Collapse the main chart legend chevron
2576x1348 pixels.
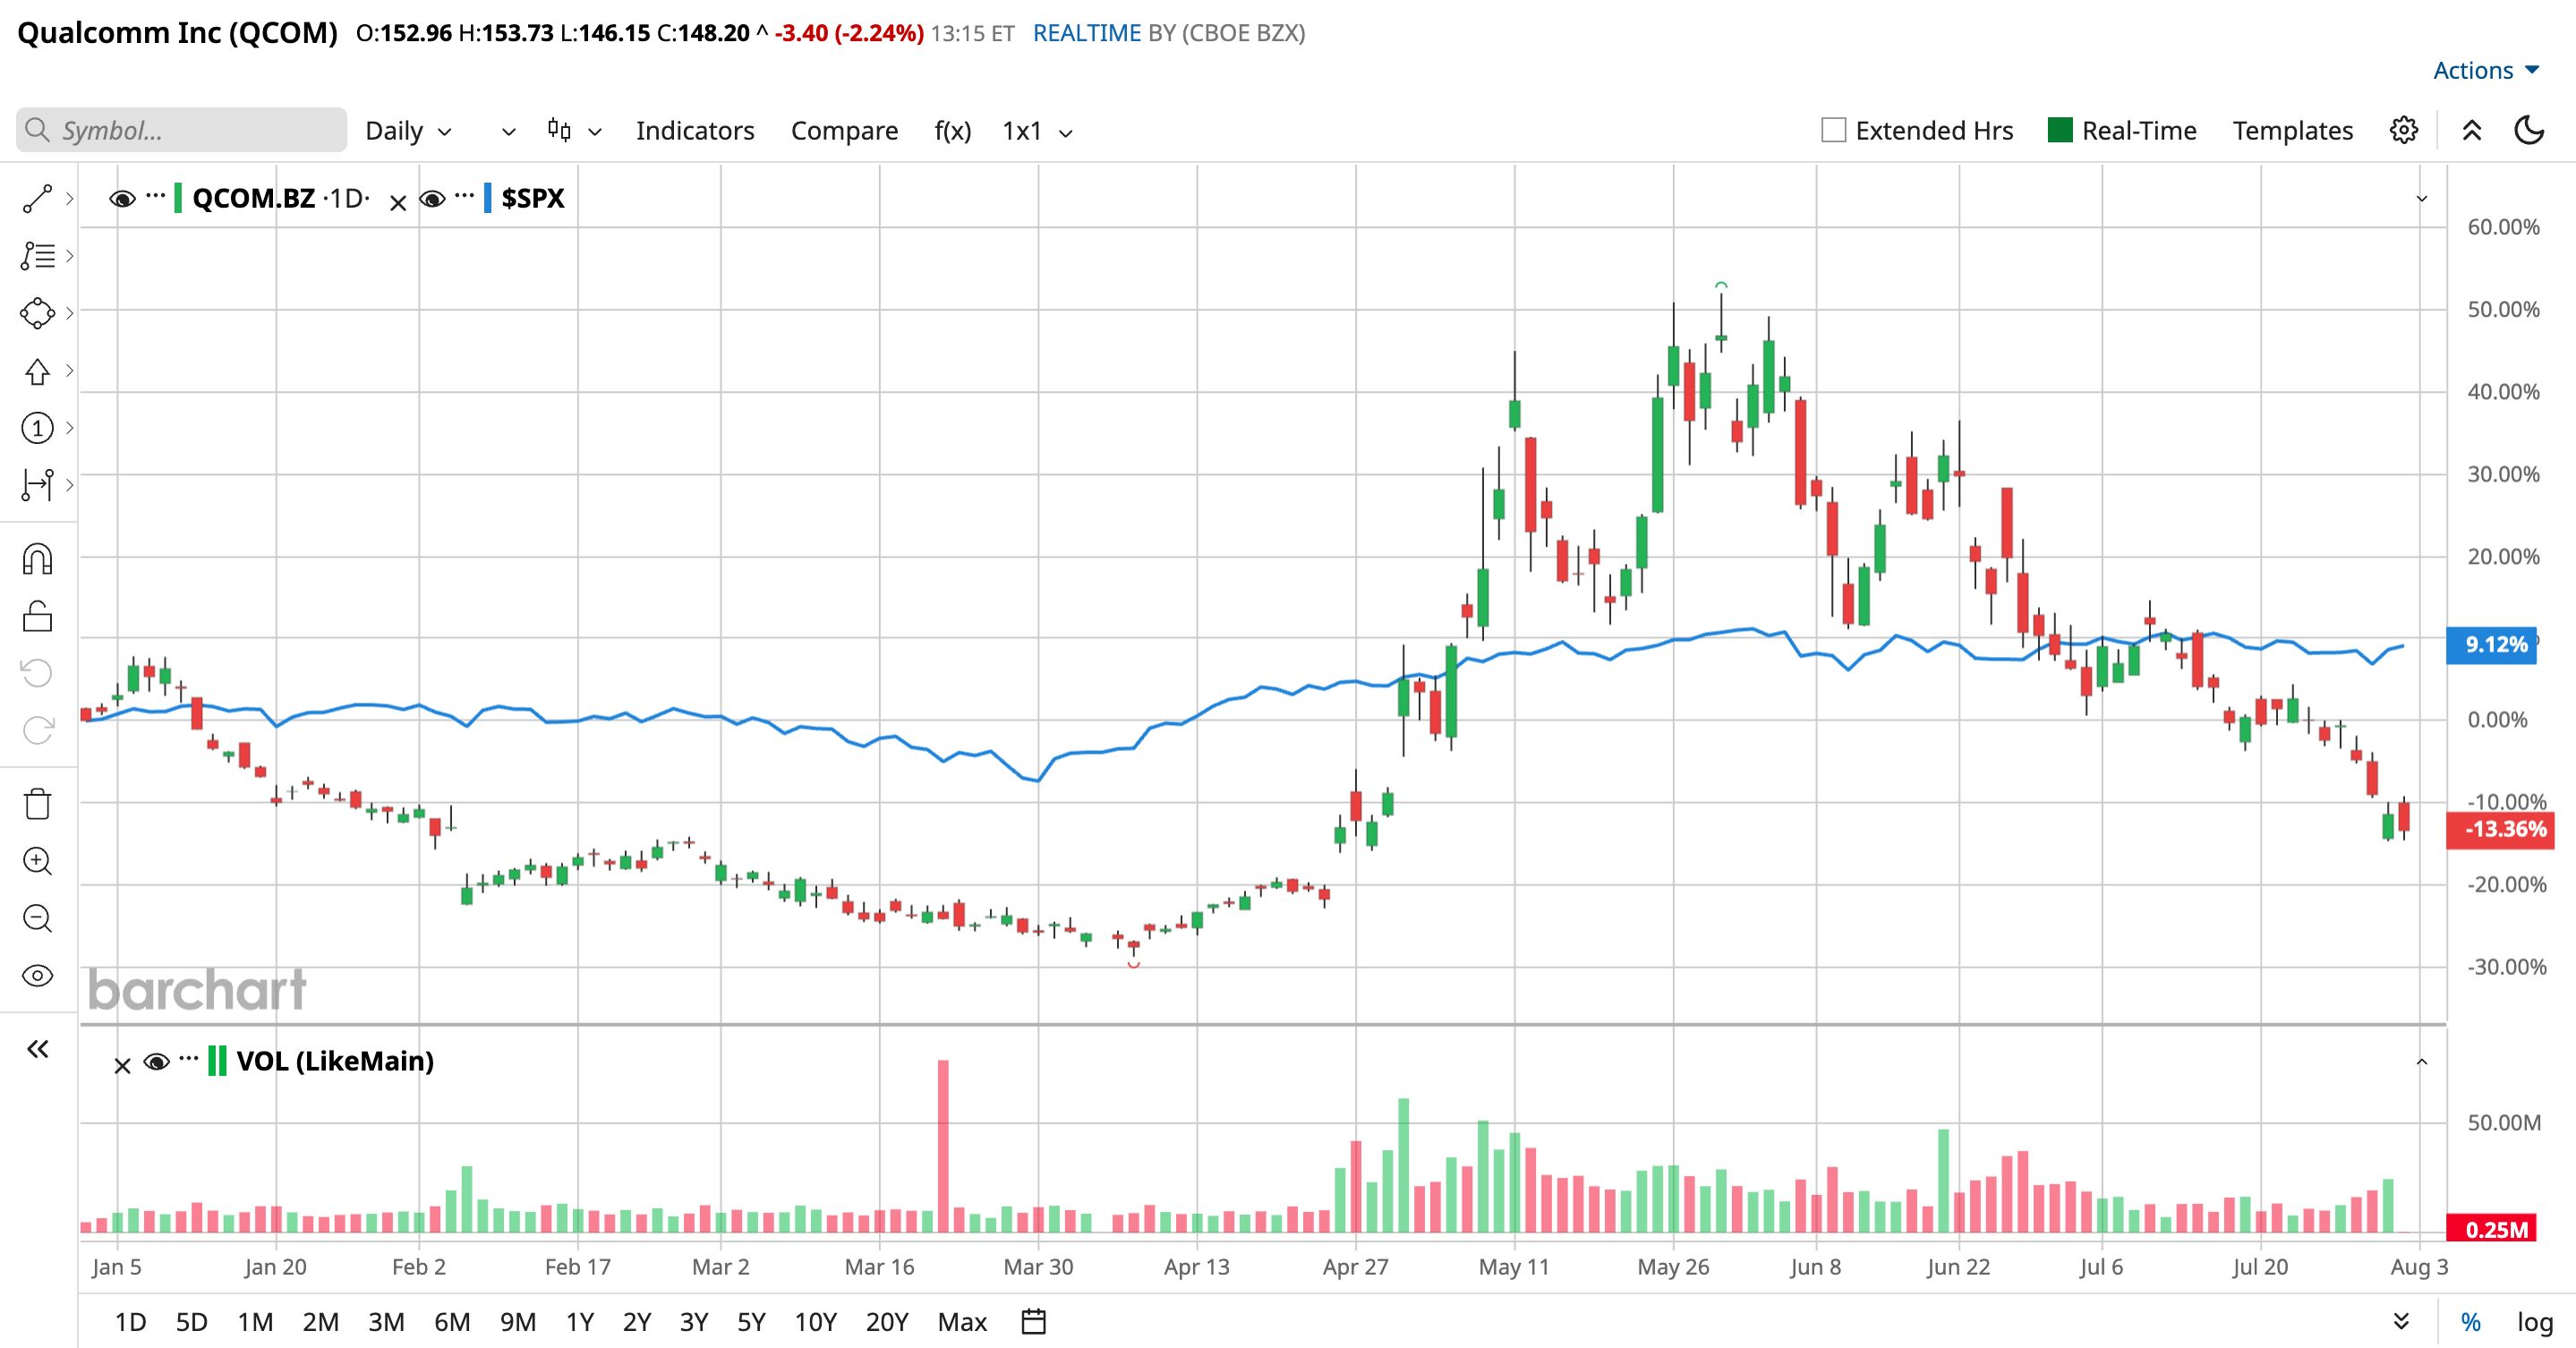point(2422,198)
